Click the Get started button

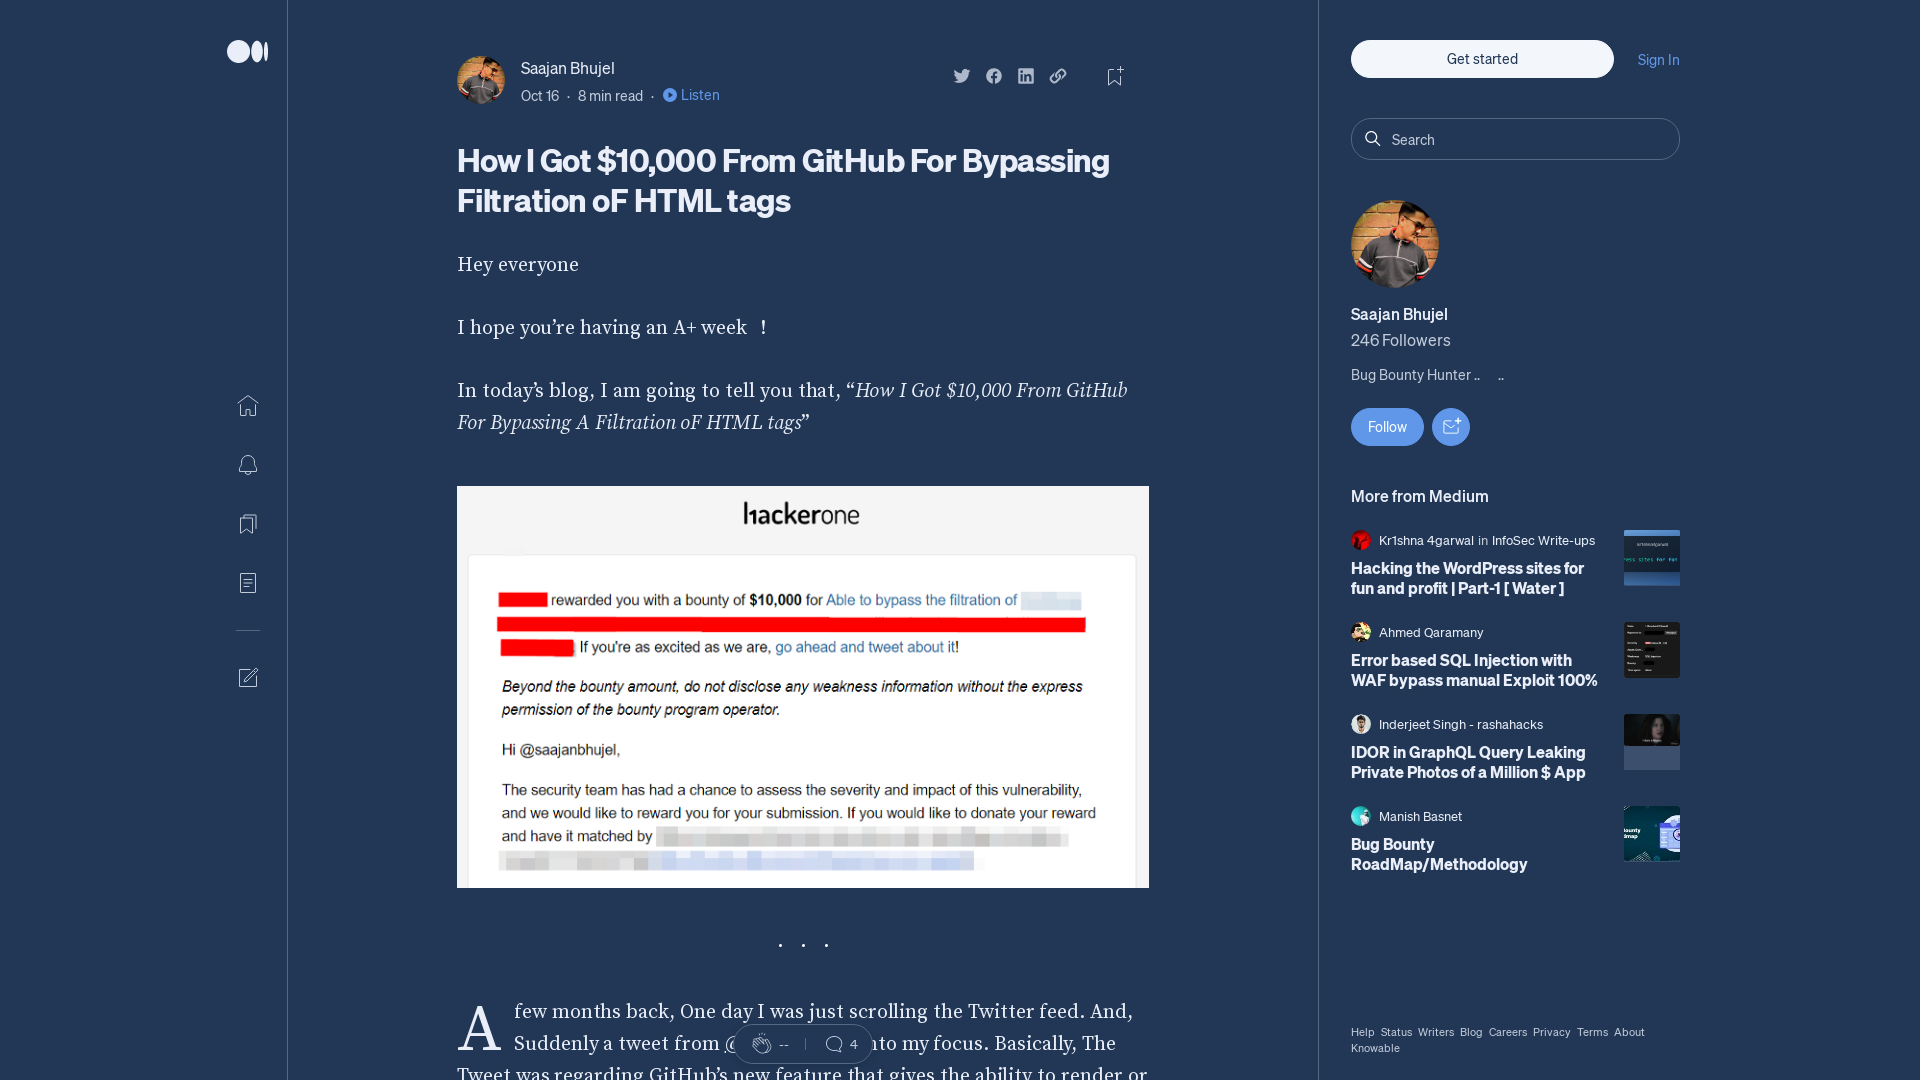coord(1481,59)
